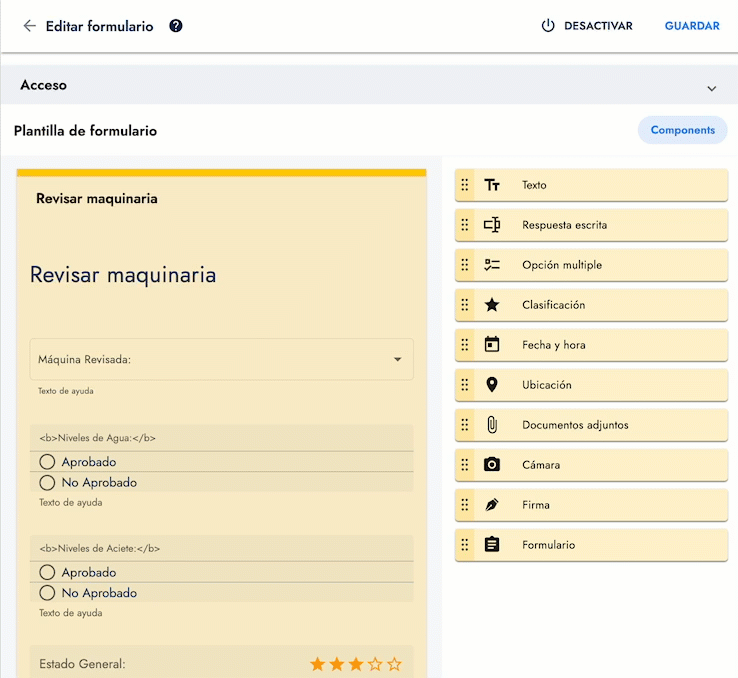Grab the drag handle of Opción multiple
738x678 pixels.
(465, 265)
